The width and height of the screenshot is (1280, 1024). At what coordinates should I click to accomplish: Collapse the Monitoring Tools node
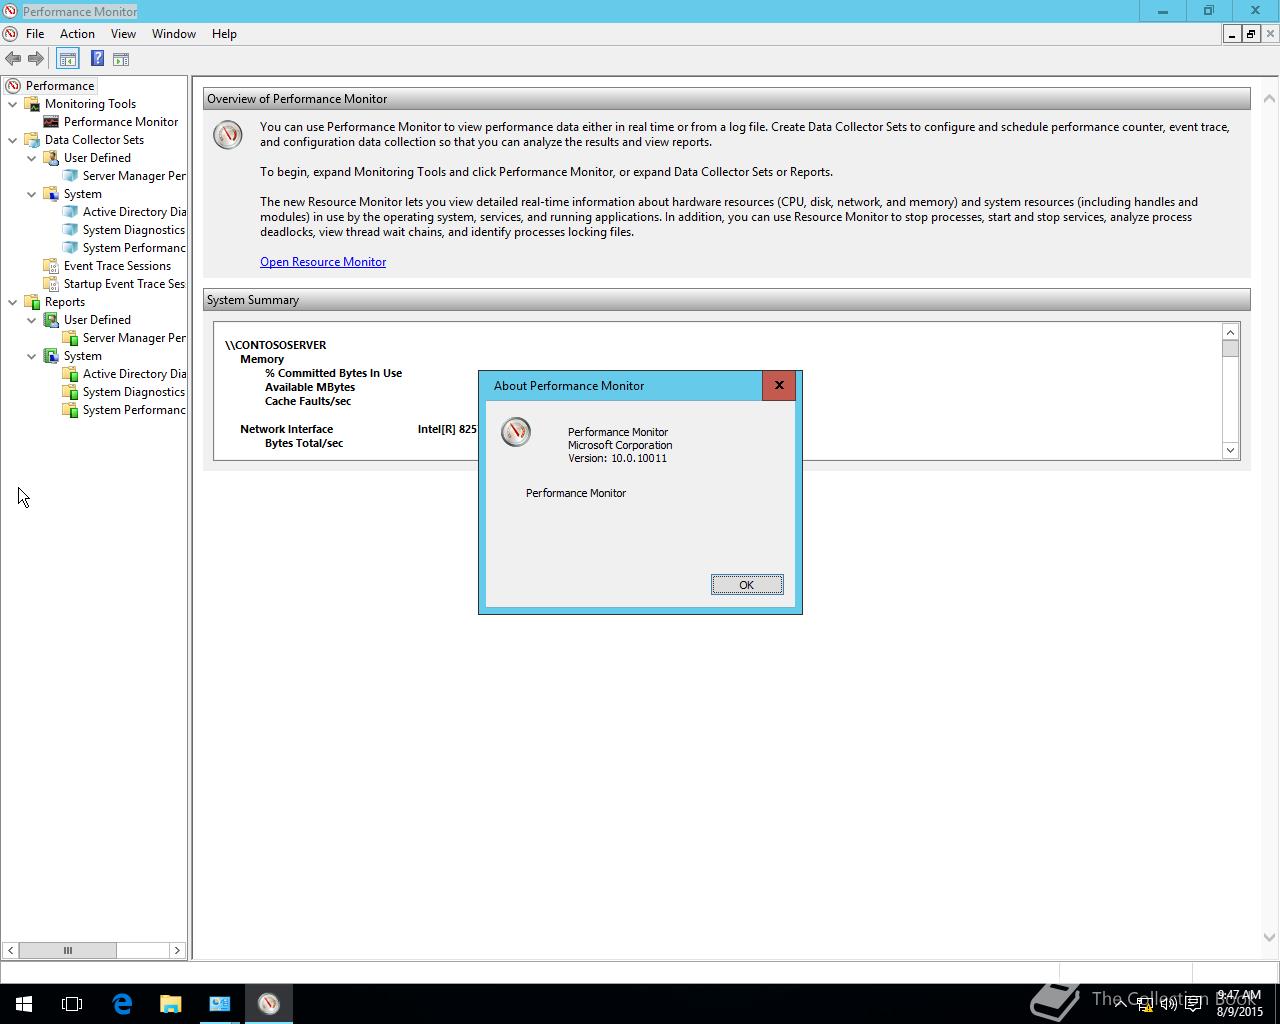pos(13,104)
